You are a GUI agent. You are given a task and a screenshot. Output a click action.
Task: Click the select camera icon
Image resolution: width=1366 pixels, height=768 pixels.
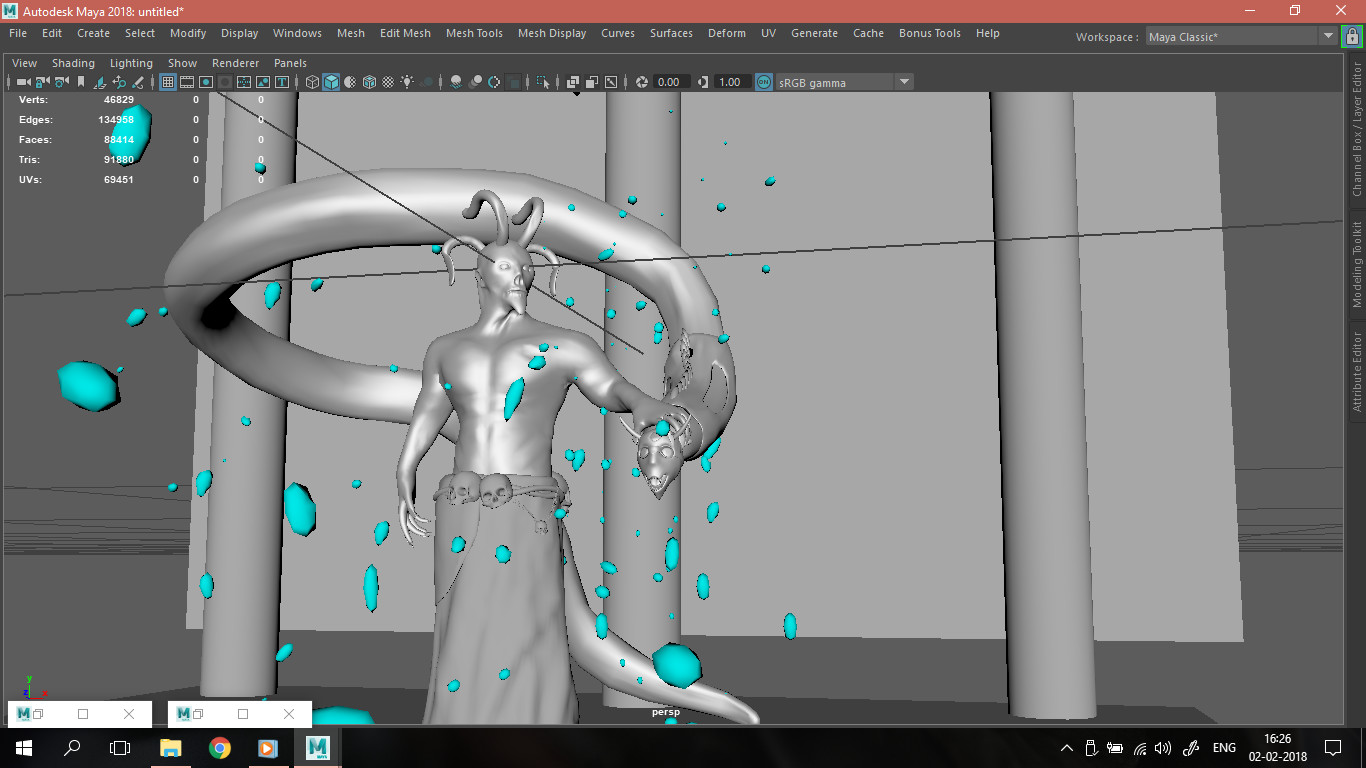tap(22, 82)
